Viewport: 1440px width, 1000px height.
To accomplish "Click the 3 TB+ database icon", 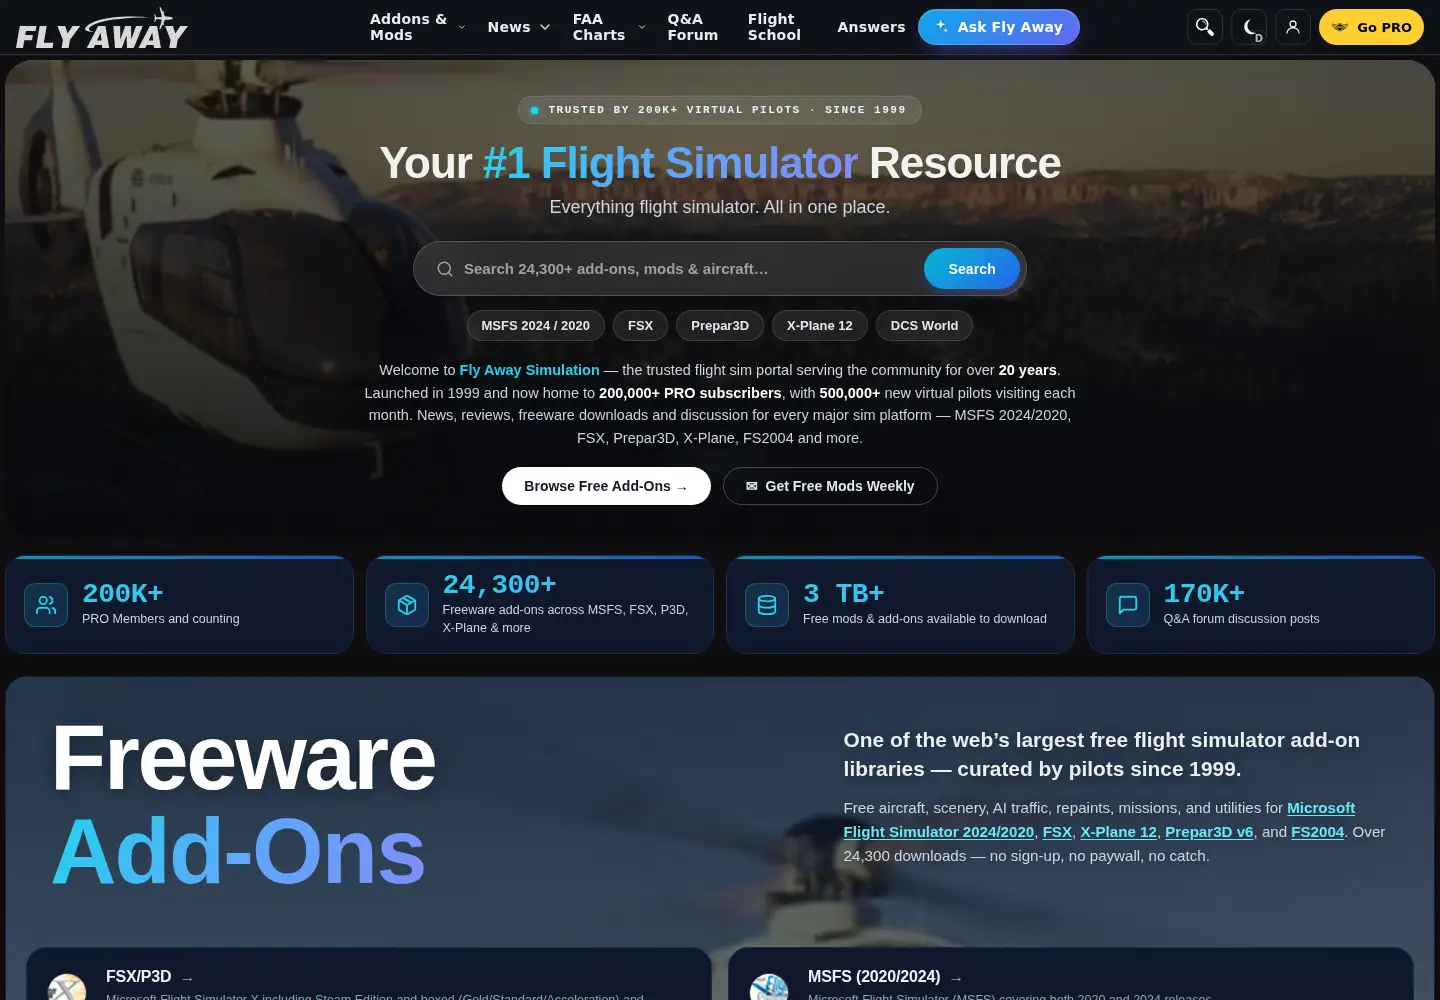I will click(x=767, y=605).
